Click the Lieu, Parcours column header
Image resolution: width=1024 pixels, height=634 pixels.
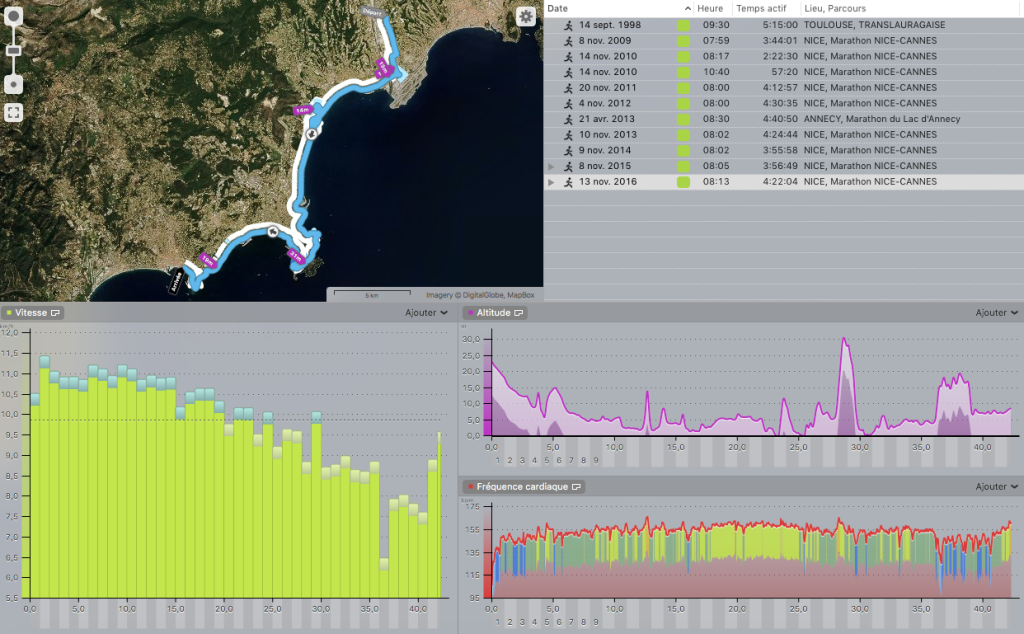838,8
